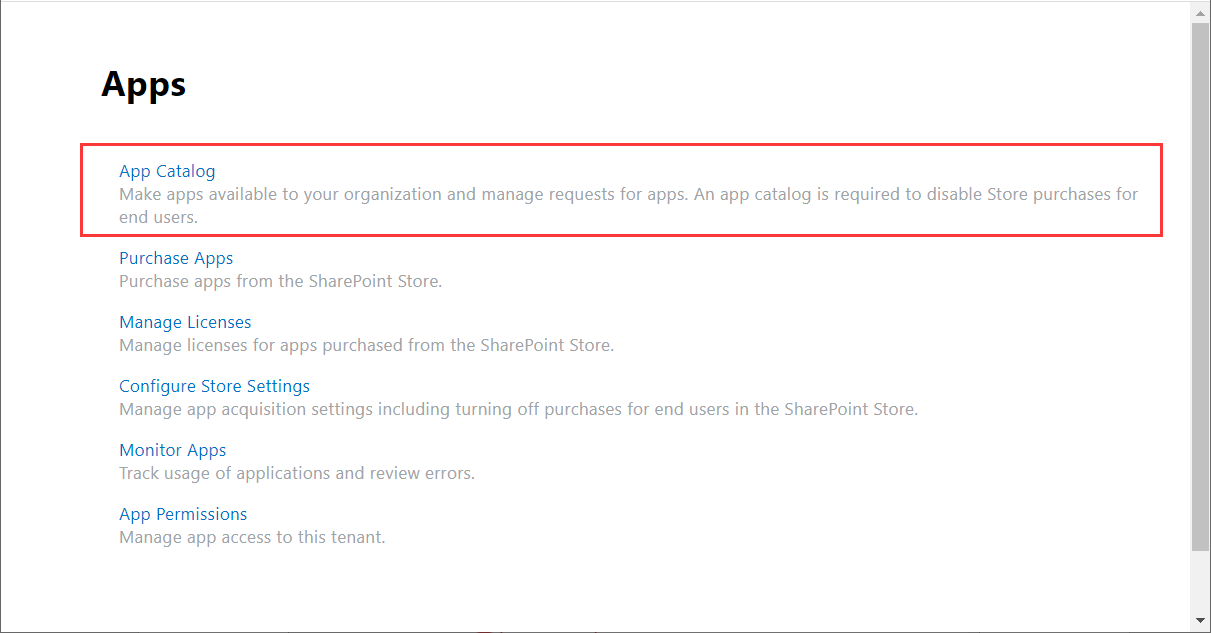Click the empty scrollbar track below the thumb

(x=1200, y=580)
